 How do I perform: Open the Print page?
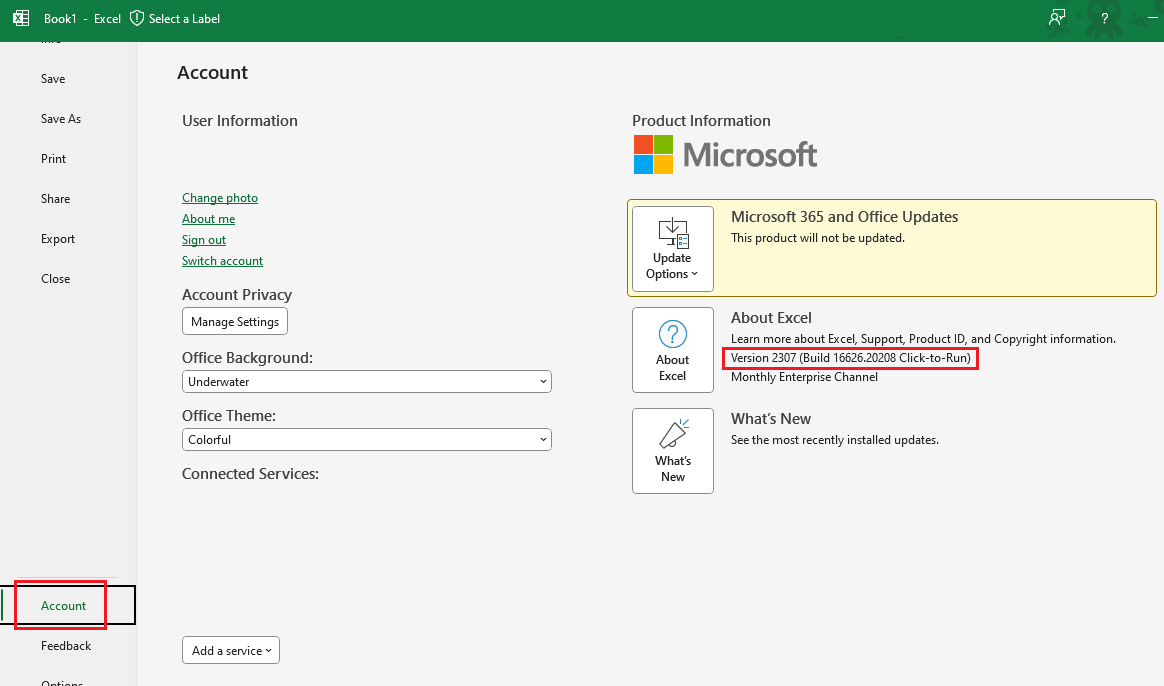click(53, 159)
